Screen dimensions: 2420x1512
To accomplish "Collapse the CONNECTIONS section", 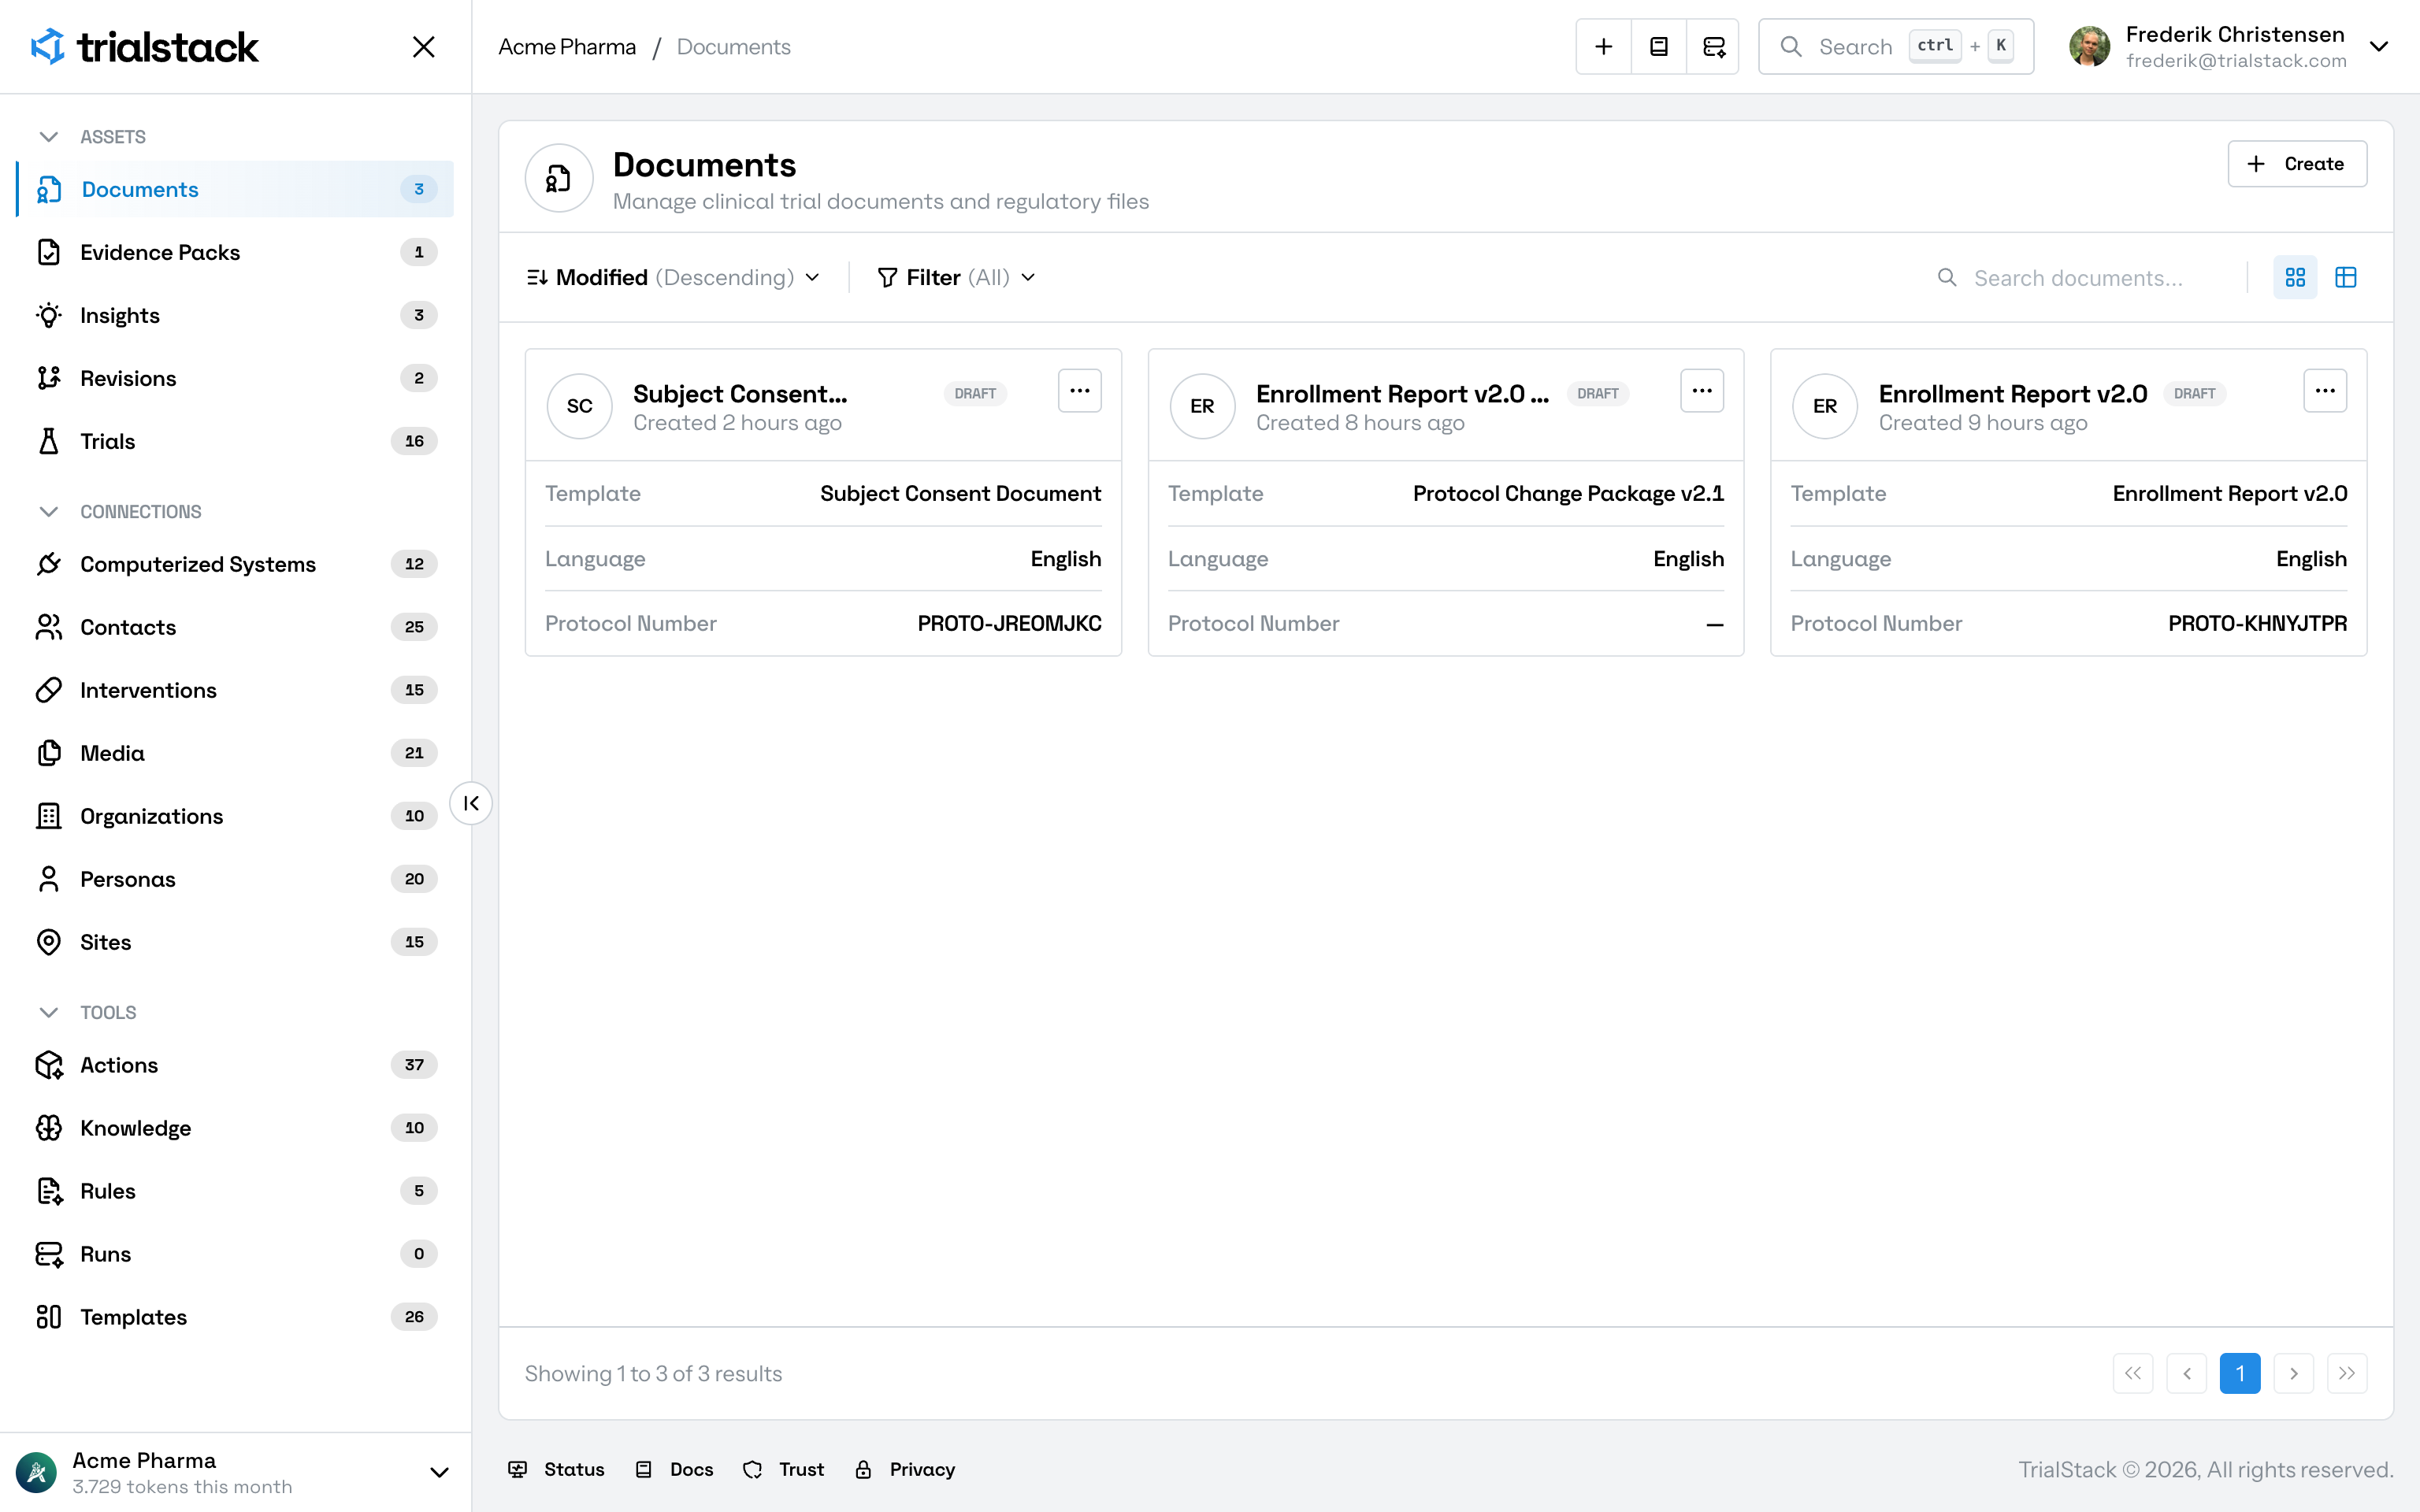I will [x=48, y=512].
